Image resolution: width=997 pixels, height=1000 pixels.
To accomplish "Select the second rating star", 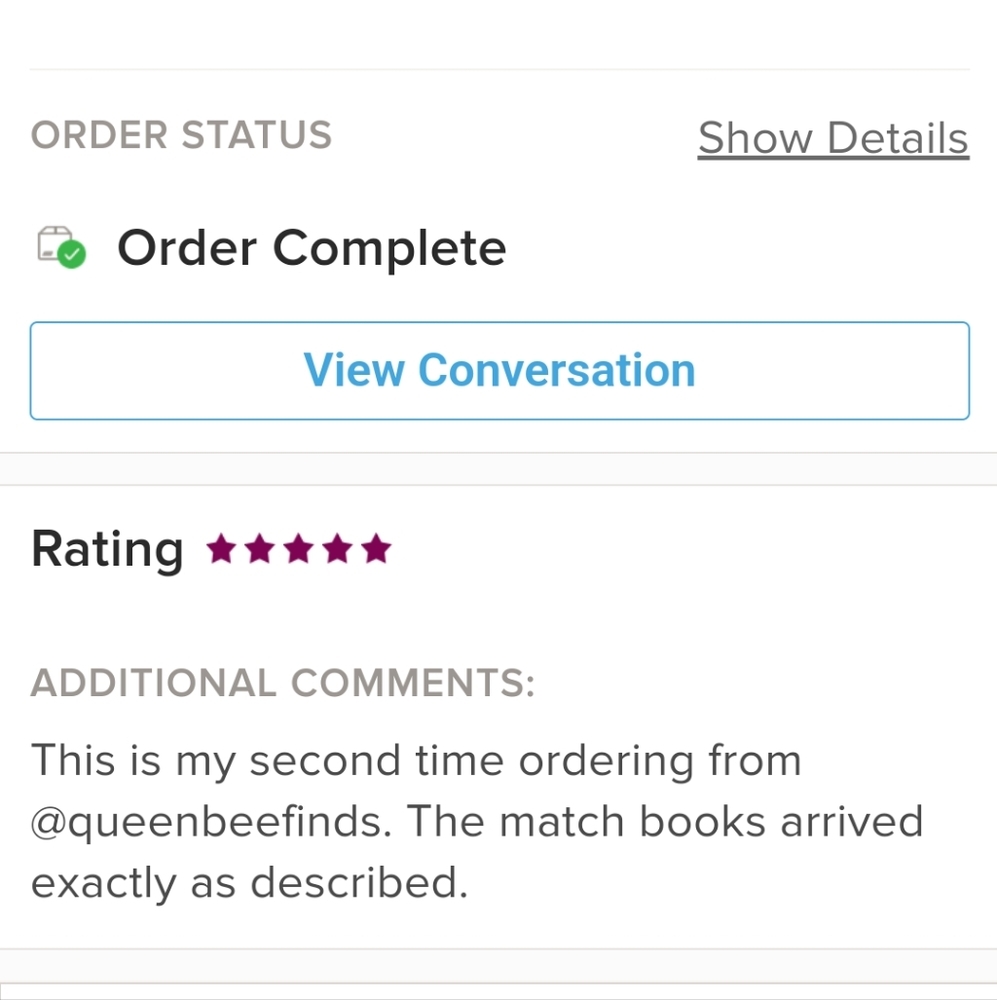I will click(x=259, y=549).
